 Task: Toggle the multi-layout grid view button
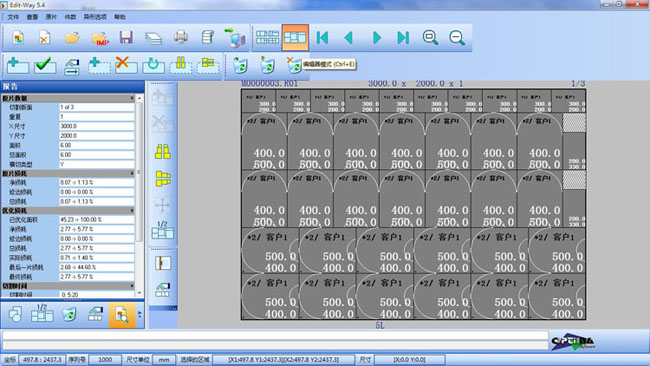[267, 38]
